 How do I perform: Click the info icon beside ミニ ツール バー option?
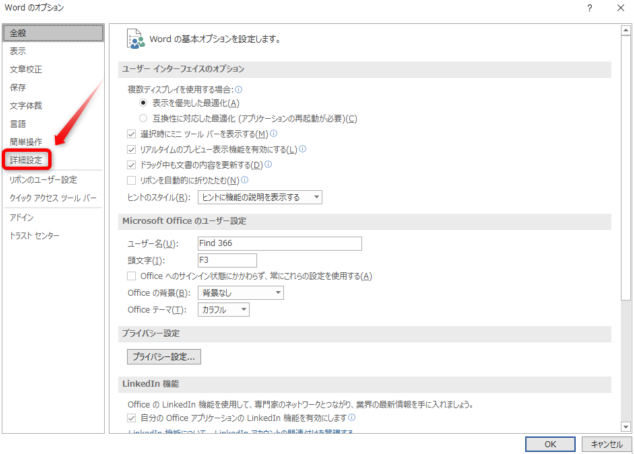[274, 133]
